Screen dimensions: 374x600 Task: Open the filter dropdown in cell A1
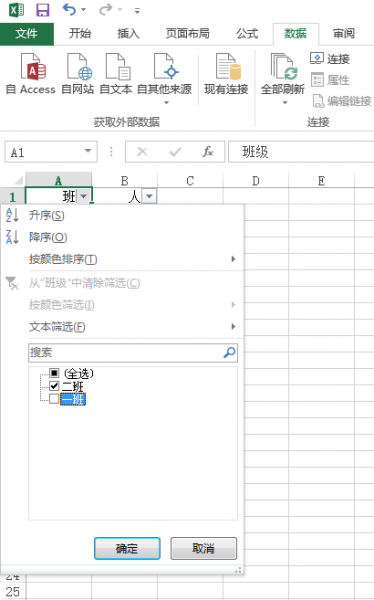pos(83,197)
